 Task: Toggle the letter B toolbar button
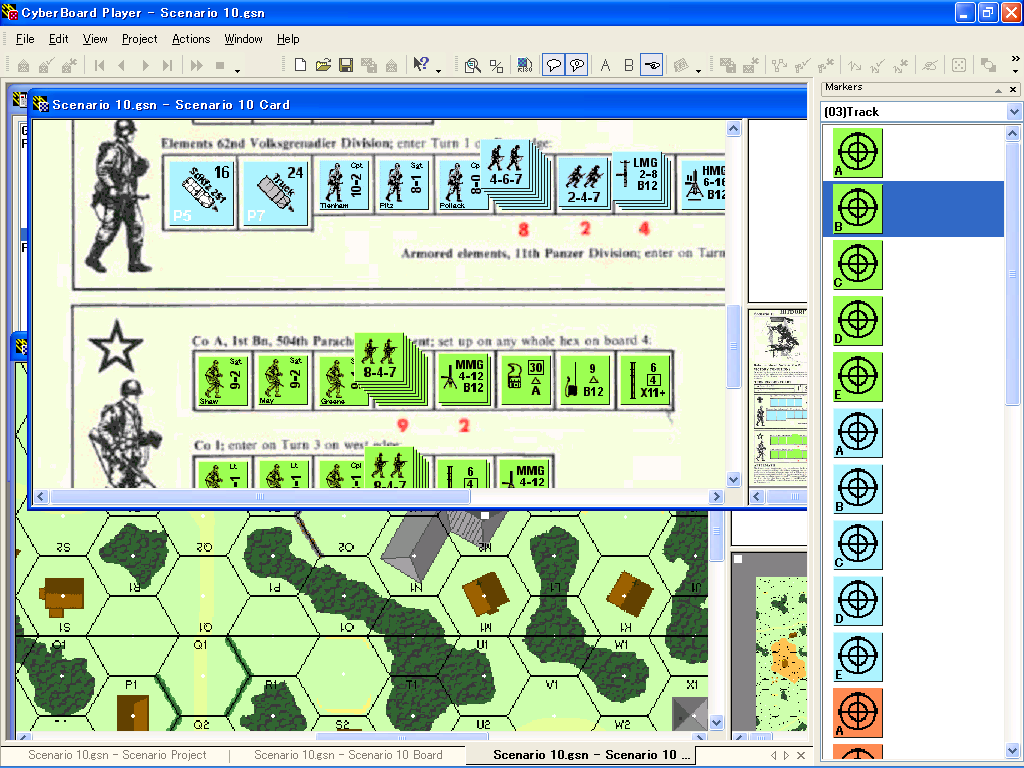coord(628,65)
